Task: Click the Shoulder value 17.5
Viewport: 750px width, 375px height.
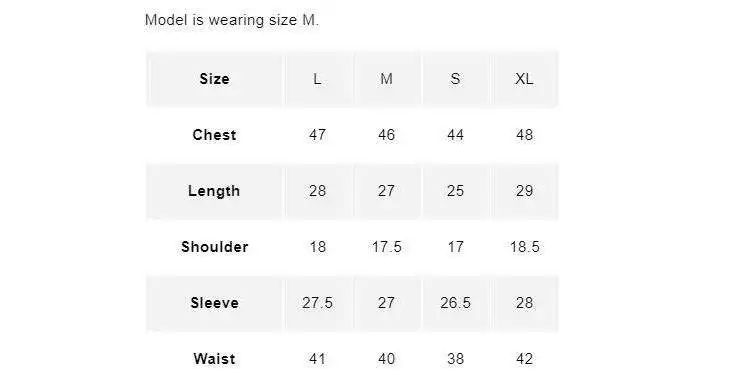Action: (x=386, y=247)
